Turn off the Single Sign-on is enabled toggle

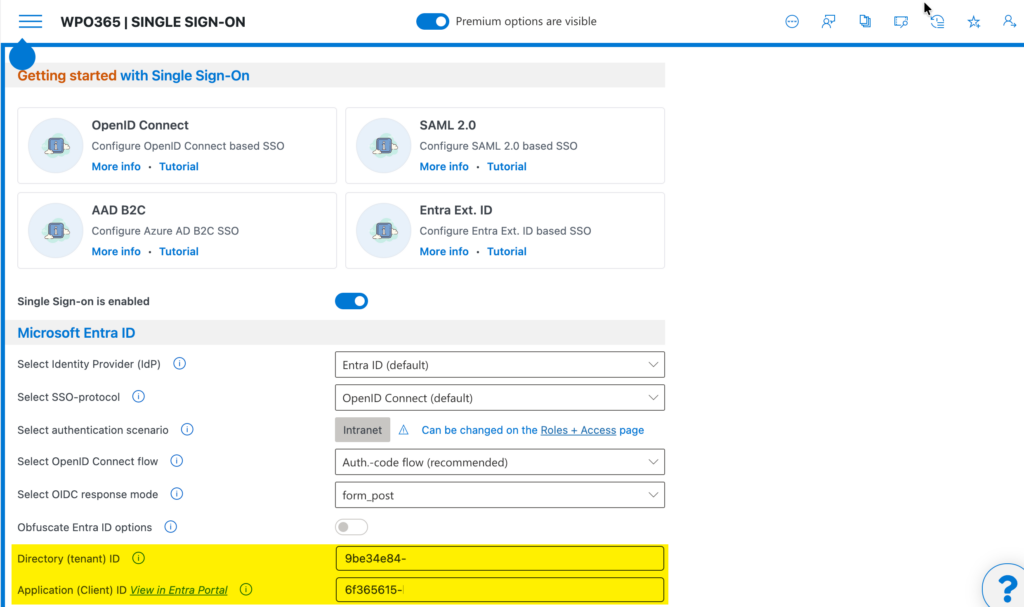(351, 300)
